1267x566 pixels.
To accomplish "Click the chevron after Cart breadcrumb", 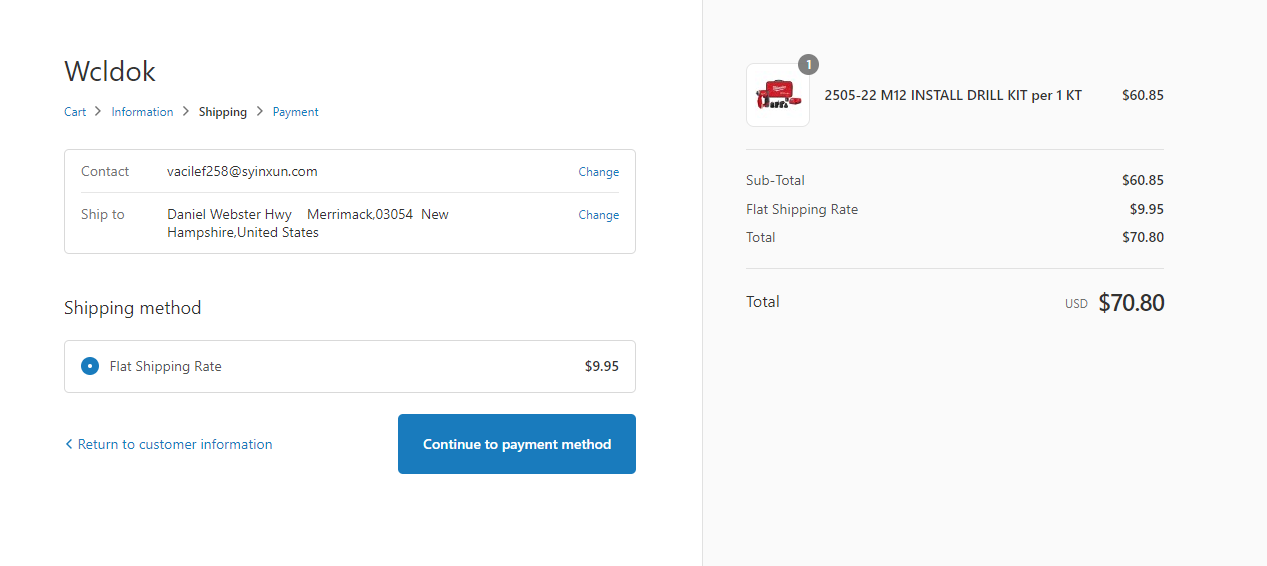I will tap(98, 112).
